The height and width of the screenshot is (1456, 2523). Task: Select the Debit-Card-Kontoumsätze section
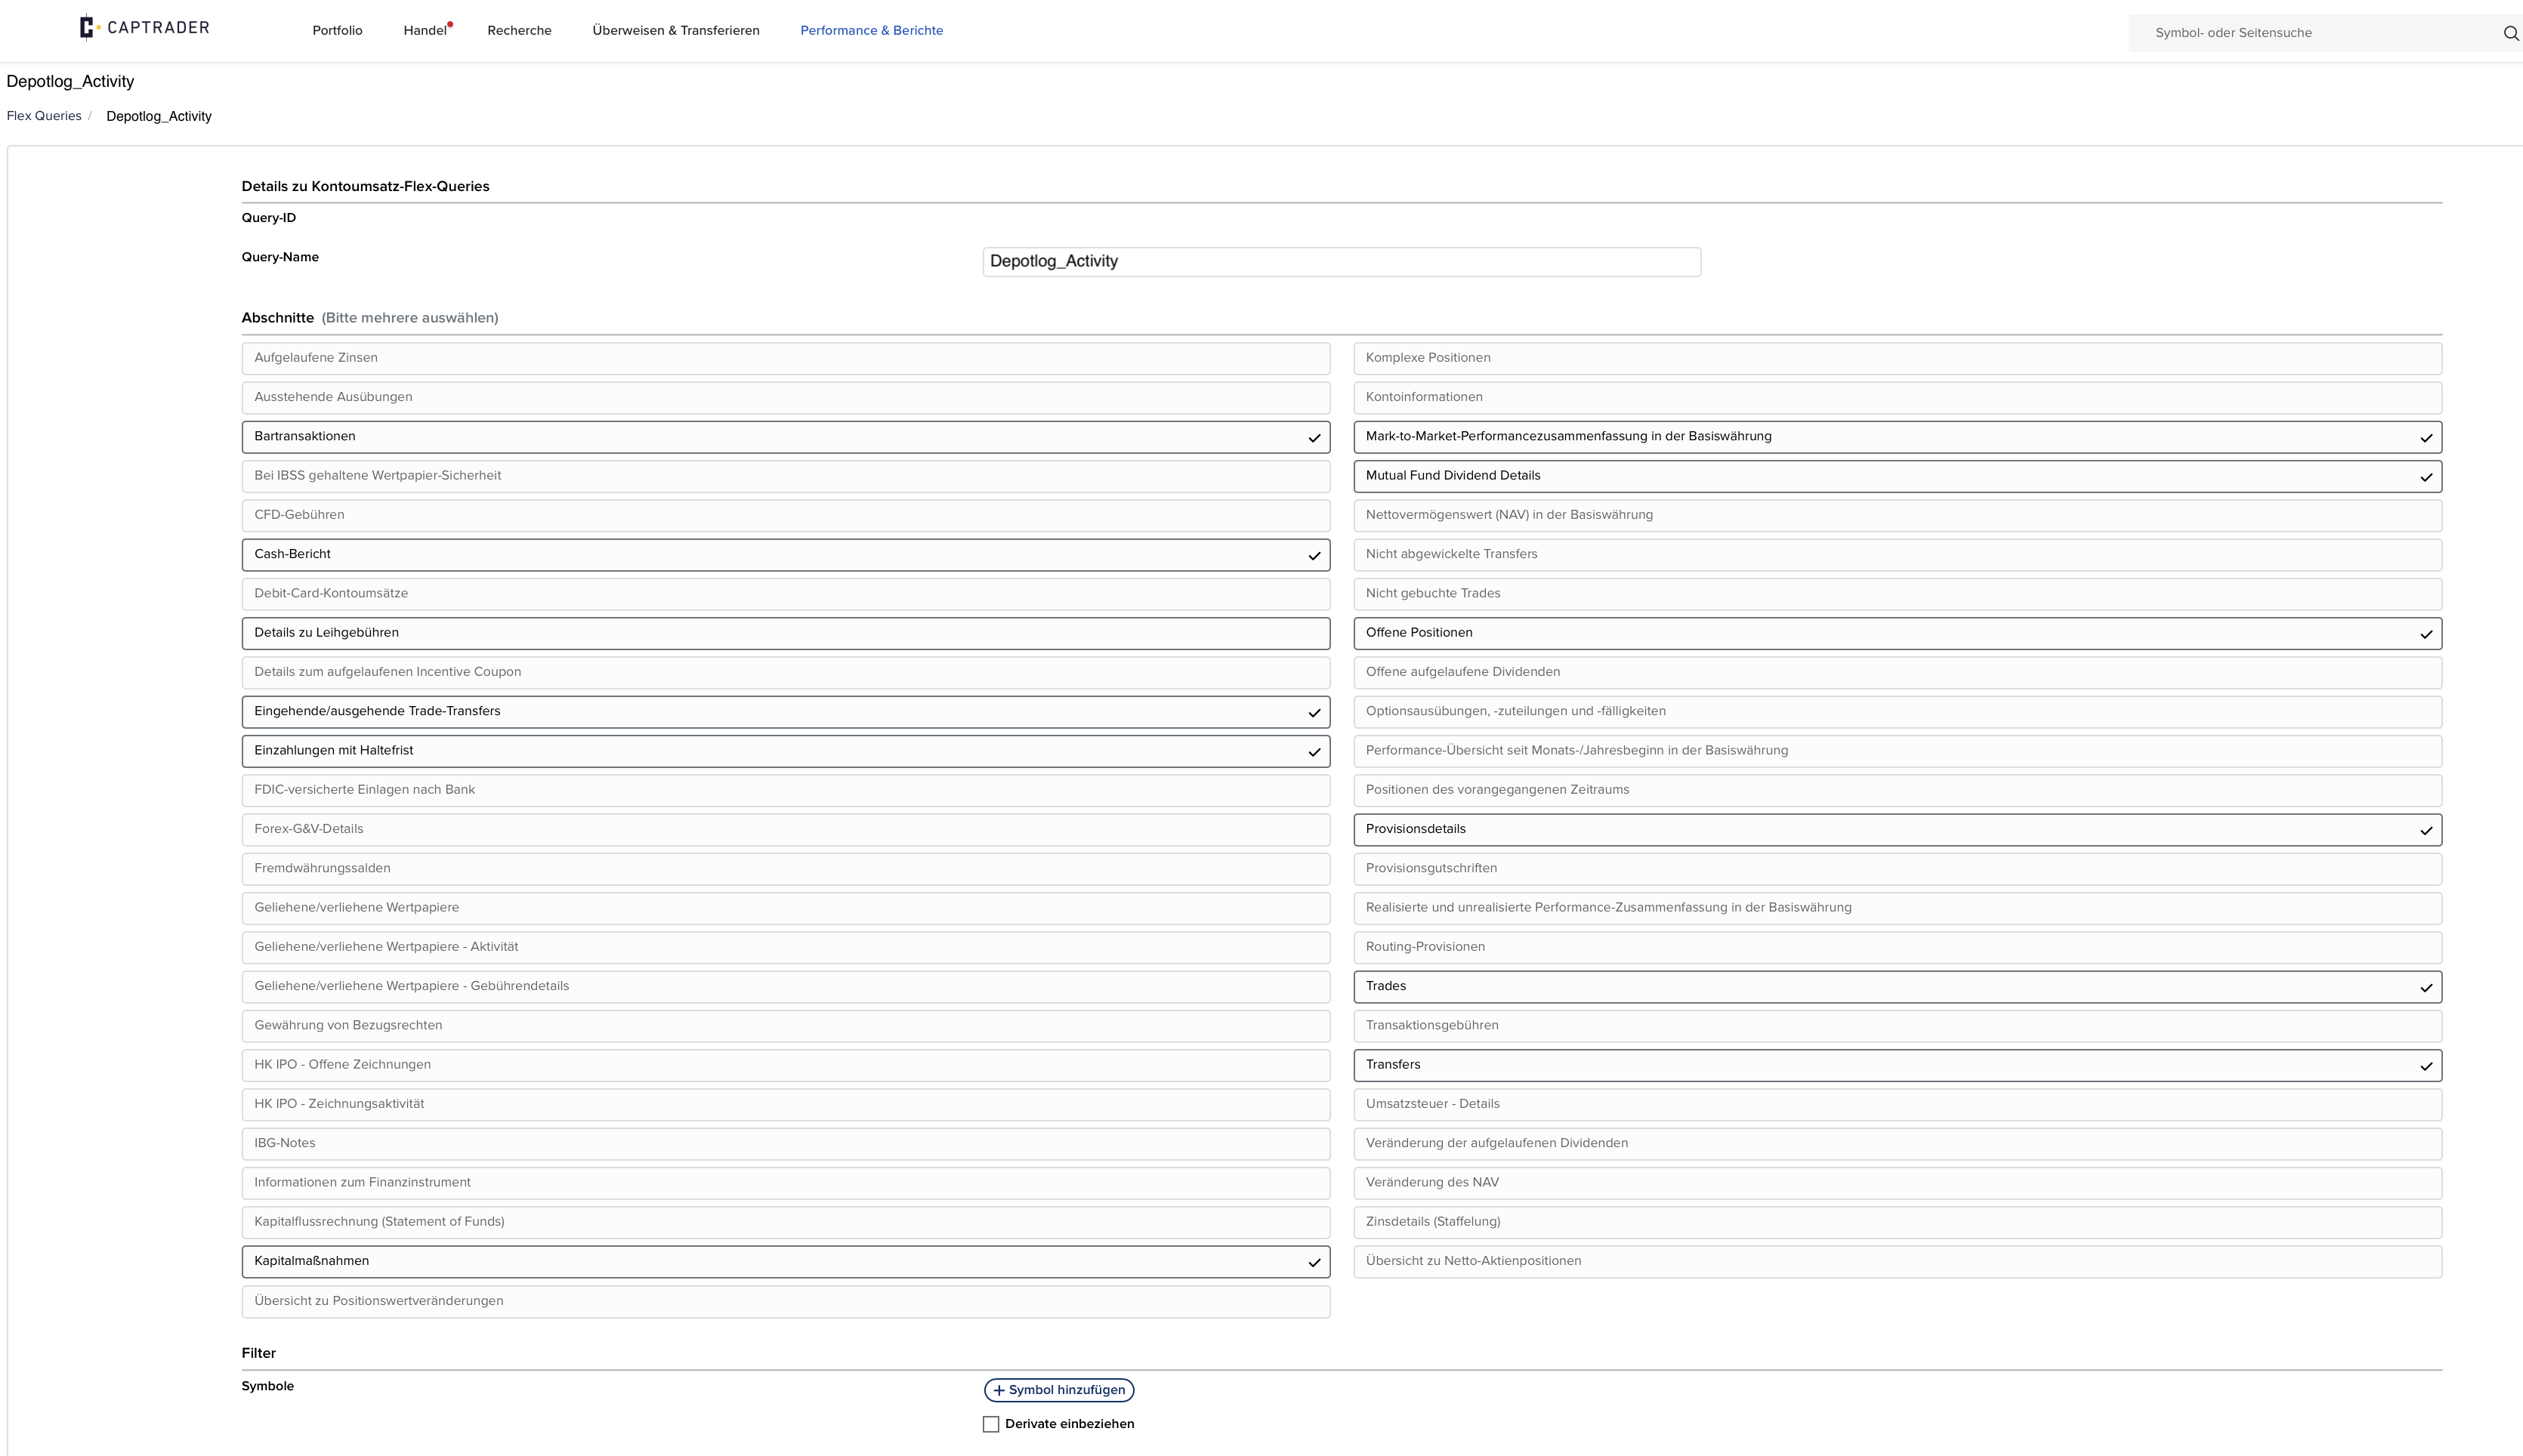pos(785,594)
